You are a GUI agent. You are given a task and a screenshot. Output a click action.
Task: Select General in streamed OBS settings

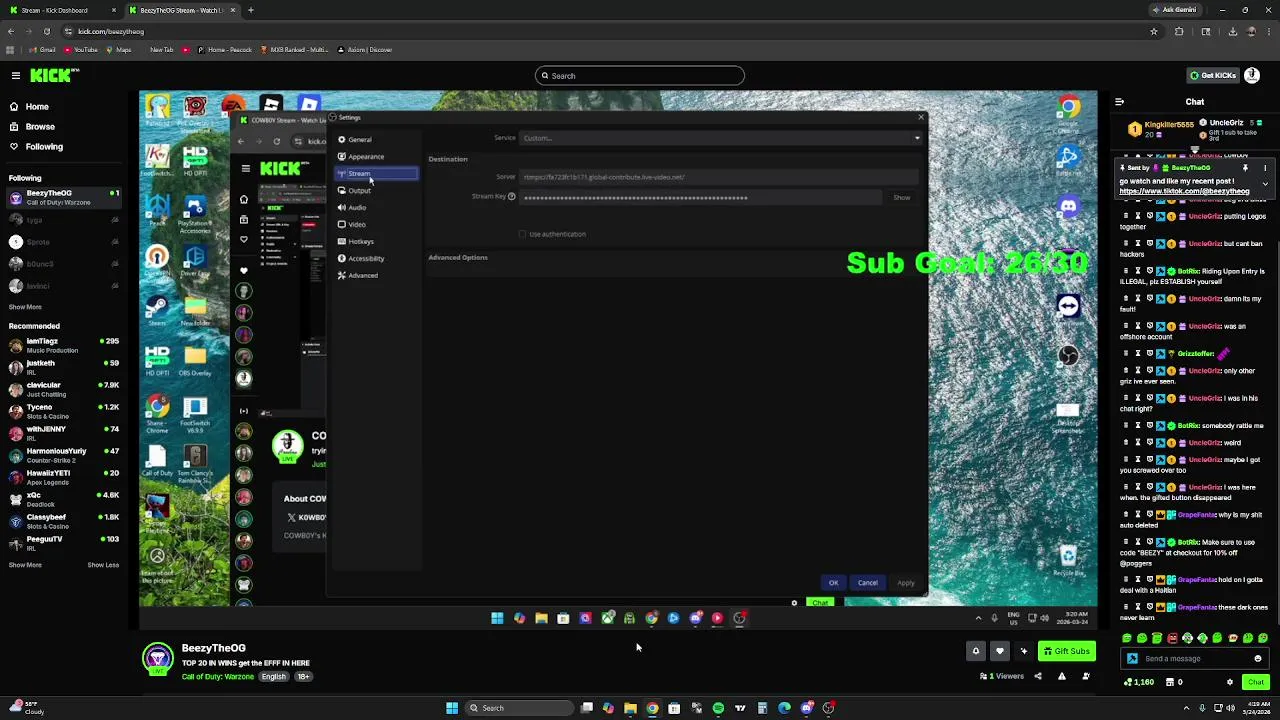tap(376, 140)
